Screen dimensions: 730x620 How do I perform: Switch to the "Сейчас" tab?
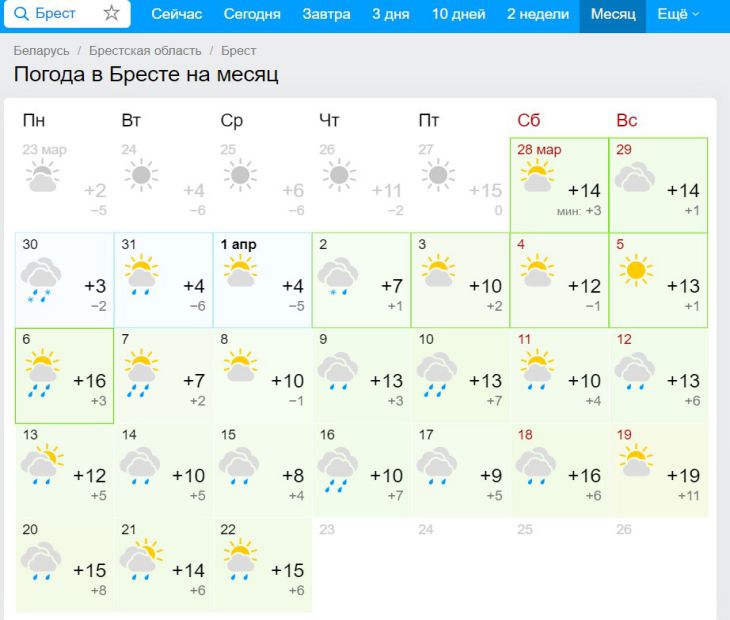177,14
